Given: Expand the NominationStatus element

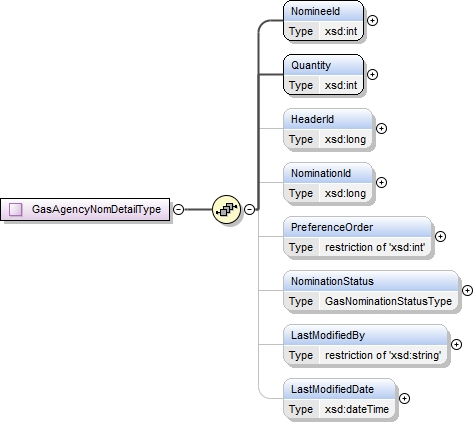Looking at the screenshot, I should tap(467, 290).
